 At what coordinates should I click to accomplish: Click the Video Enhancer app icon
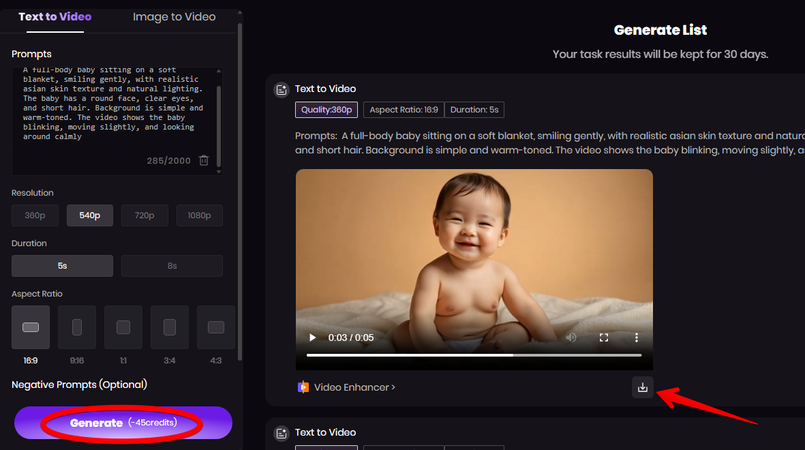point(303,387)
